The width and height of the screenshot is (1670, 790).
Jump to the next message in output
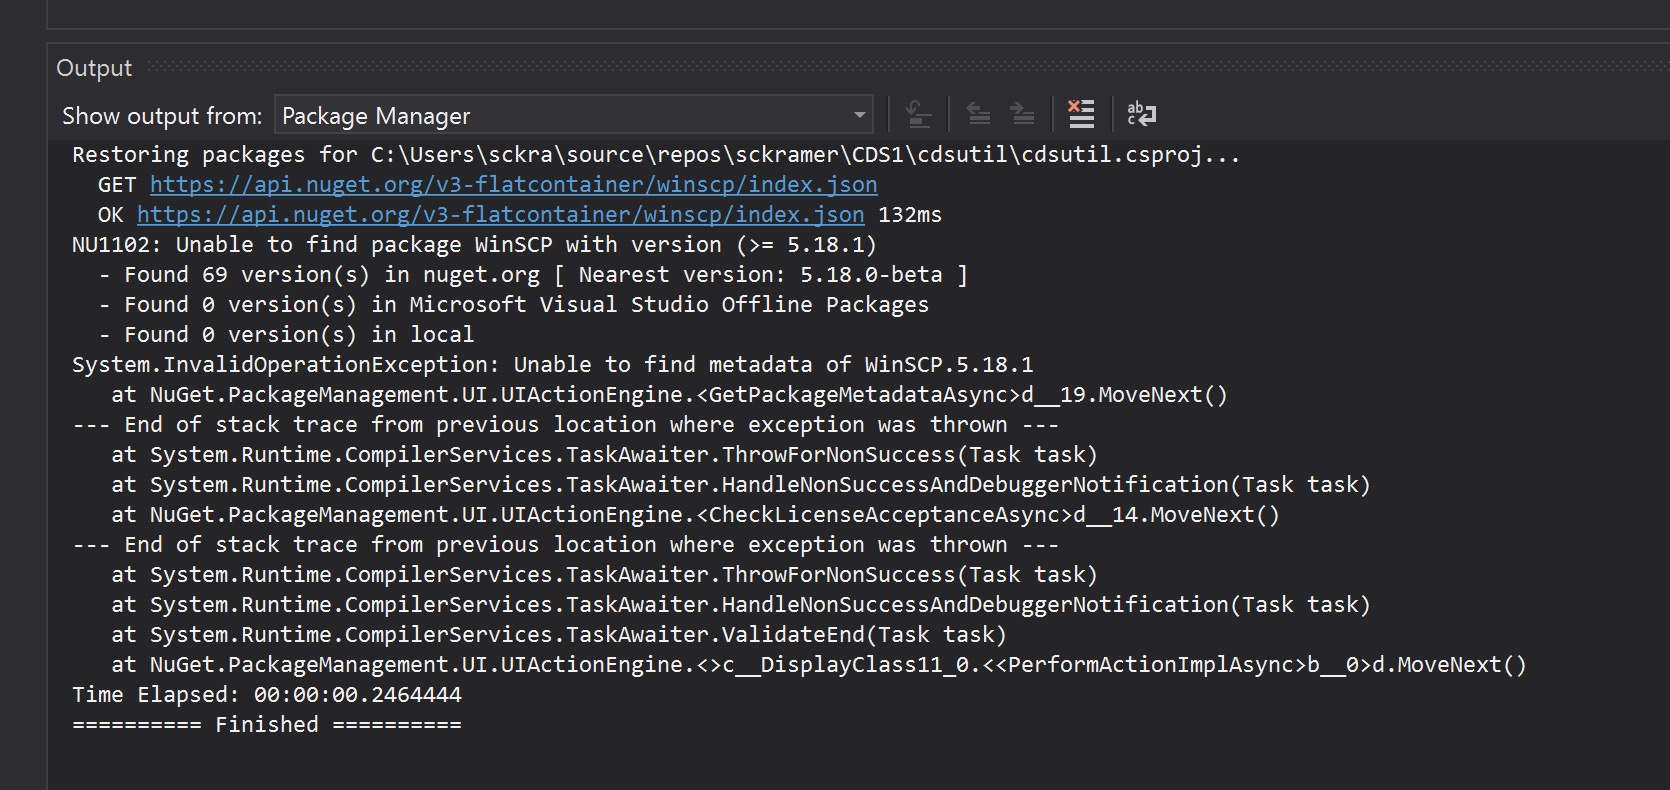1022,115
